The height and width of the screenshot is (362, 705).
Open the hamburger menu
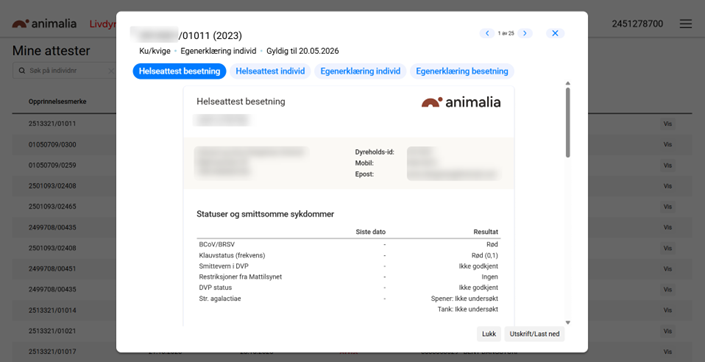click(x=686, y=24)
